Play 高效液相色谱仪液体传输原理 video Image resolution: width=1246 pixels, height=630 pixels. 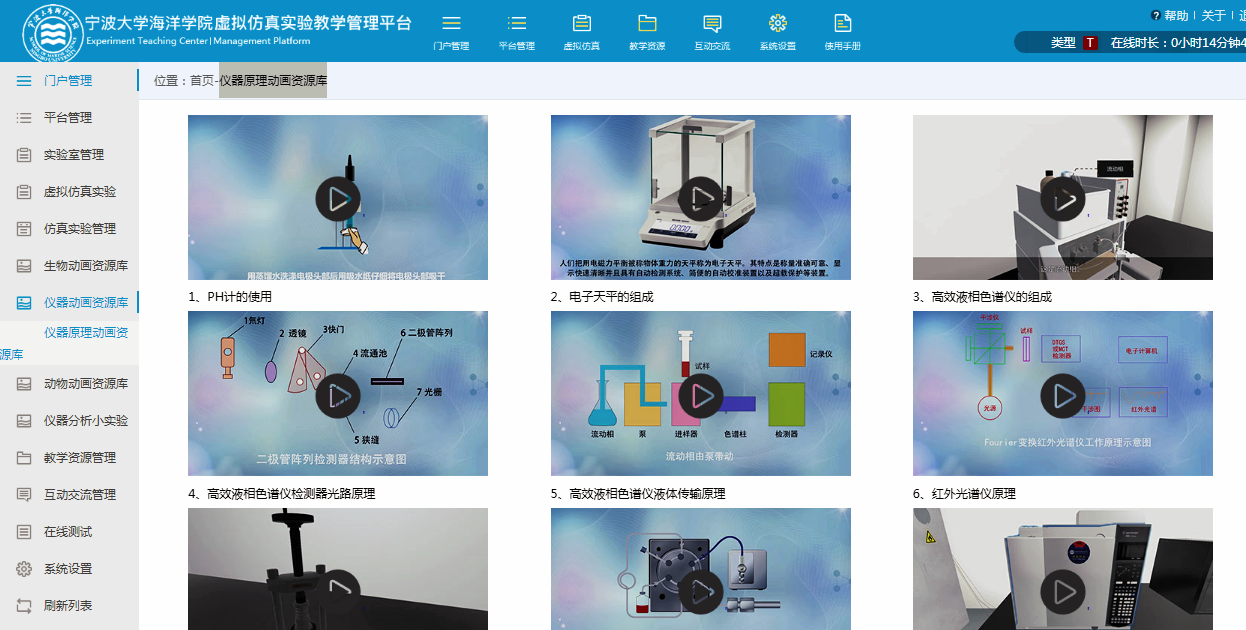[700, 396]
